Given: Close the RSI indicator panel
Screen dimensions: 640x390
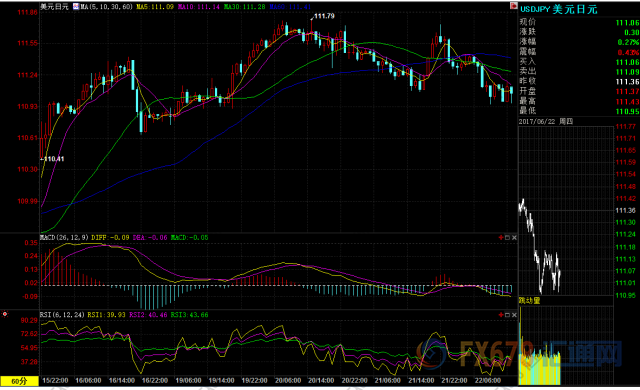Looking at the screenshot, I should click(x=514, y=315).
